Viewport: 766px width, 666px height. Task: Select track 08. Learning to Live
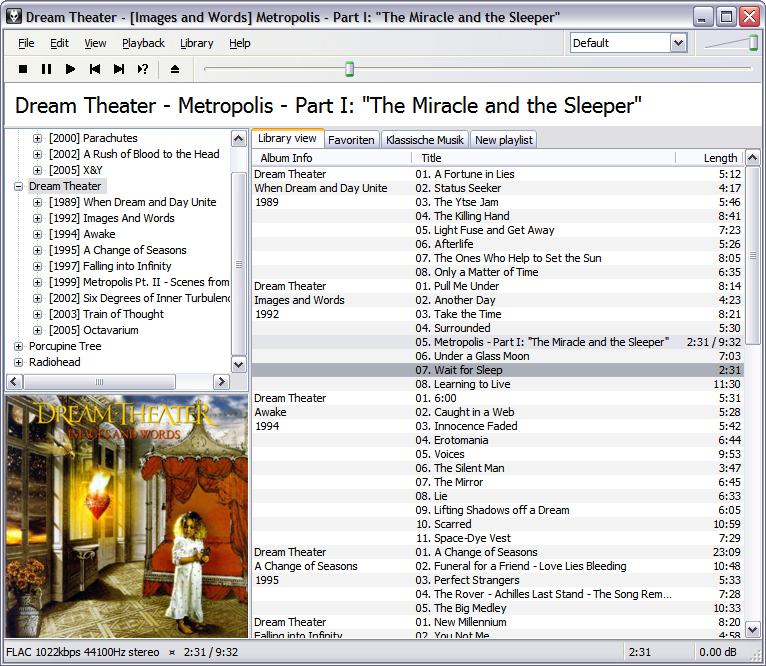tap(498, 384)
